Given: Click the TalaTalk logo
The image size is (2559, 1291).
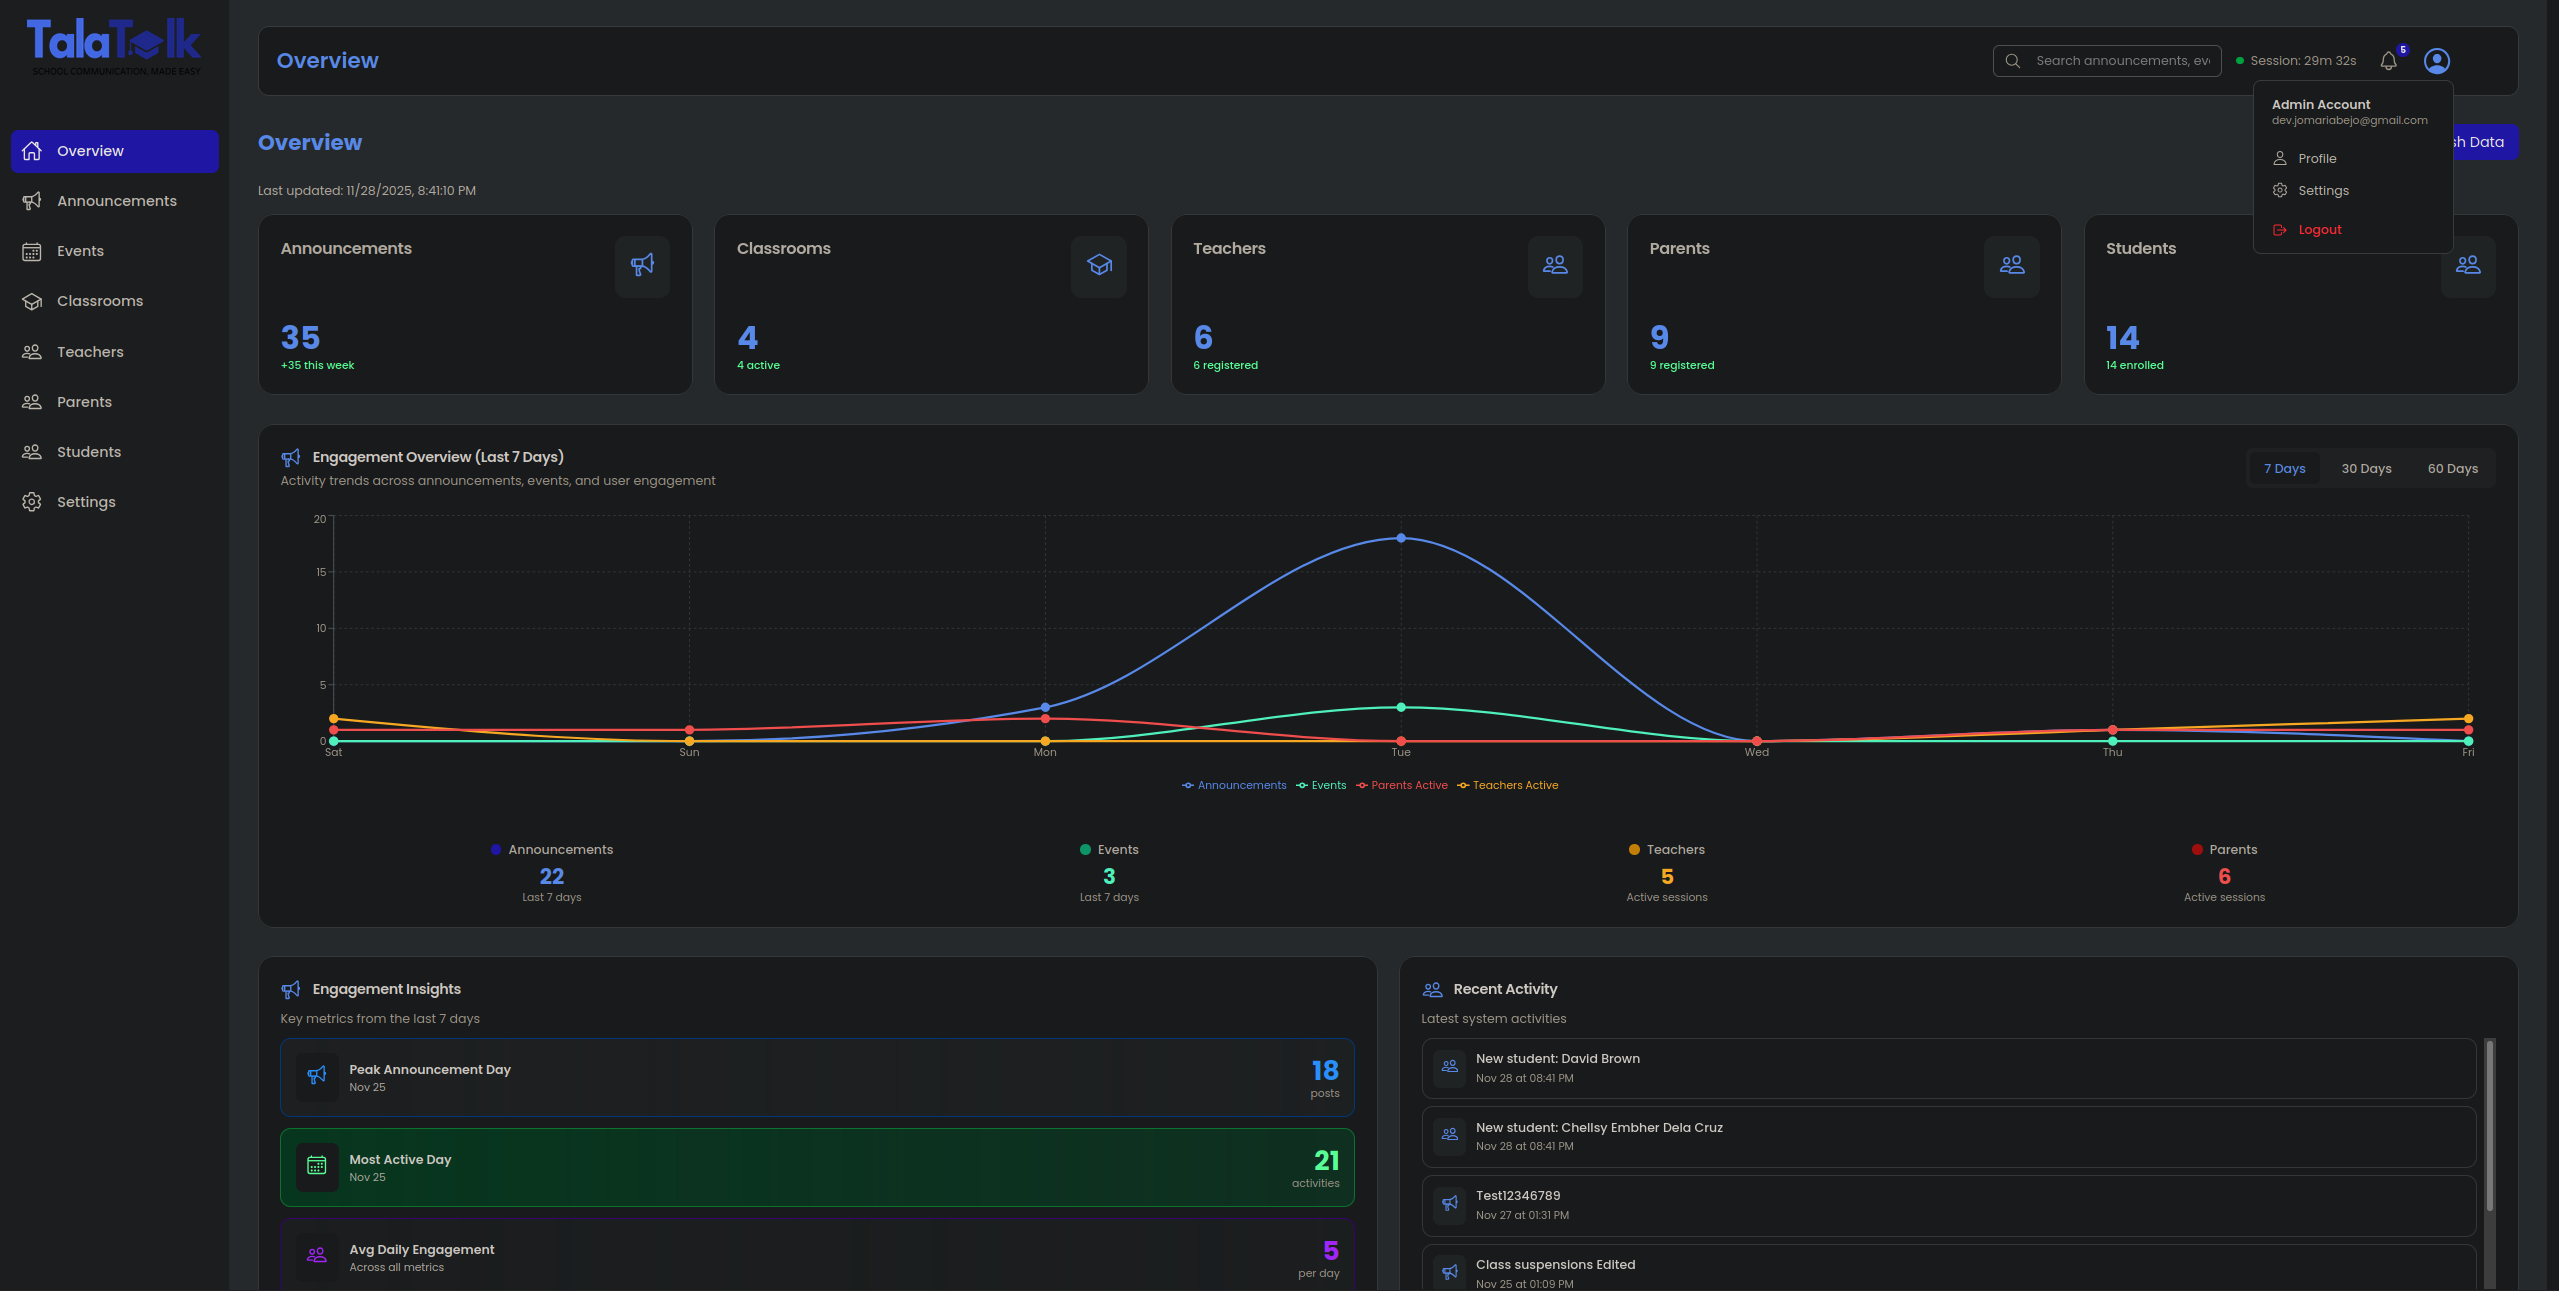Looking at the screenshot, I should (114, 45).
